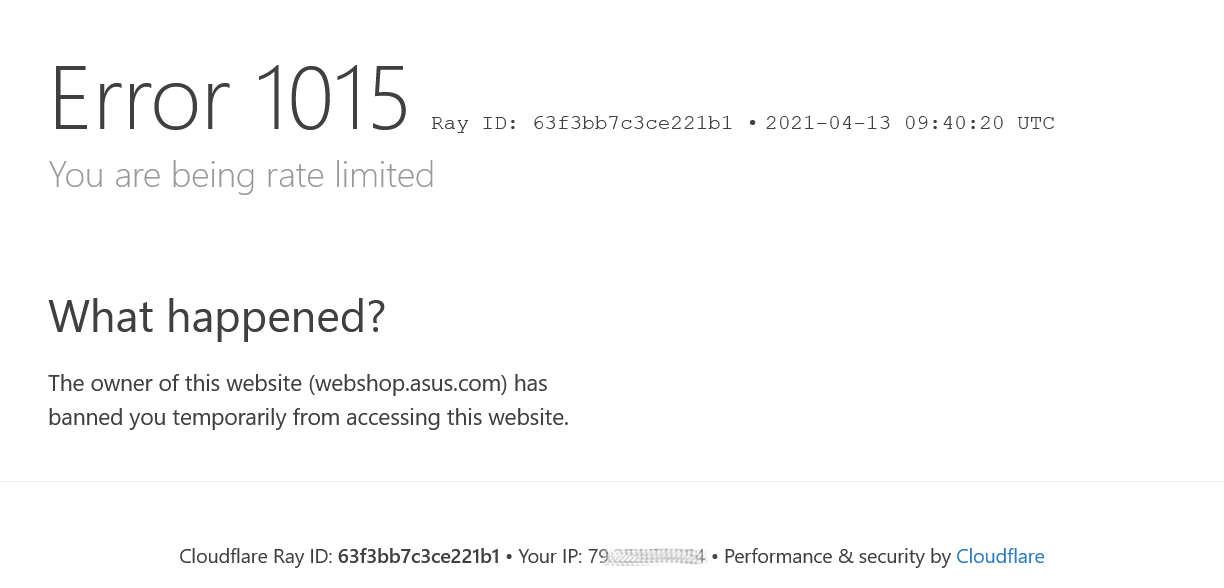Screen dimensions: 1224x588
Task: Select the Ray ID text in the header
Action: (x=582, y=123)
